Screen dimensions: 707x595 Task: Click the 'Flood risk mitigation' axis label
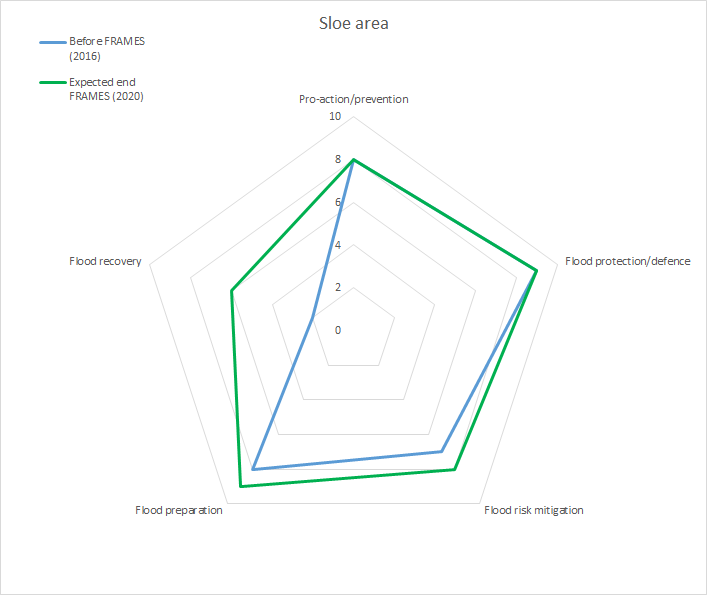[534, 510]
